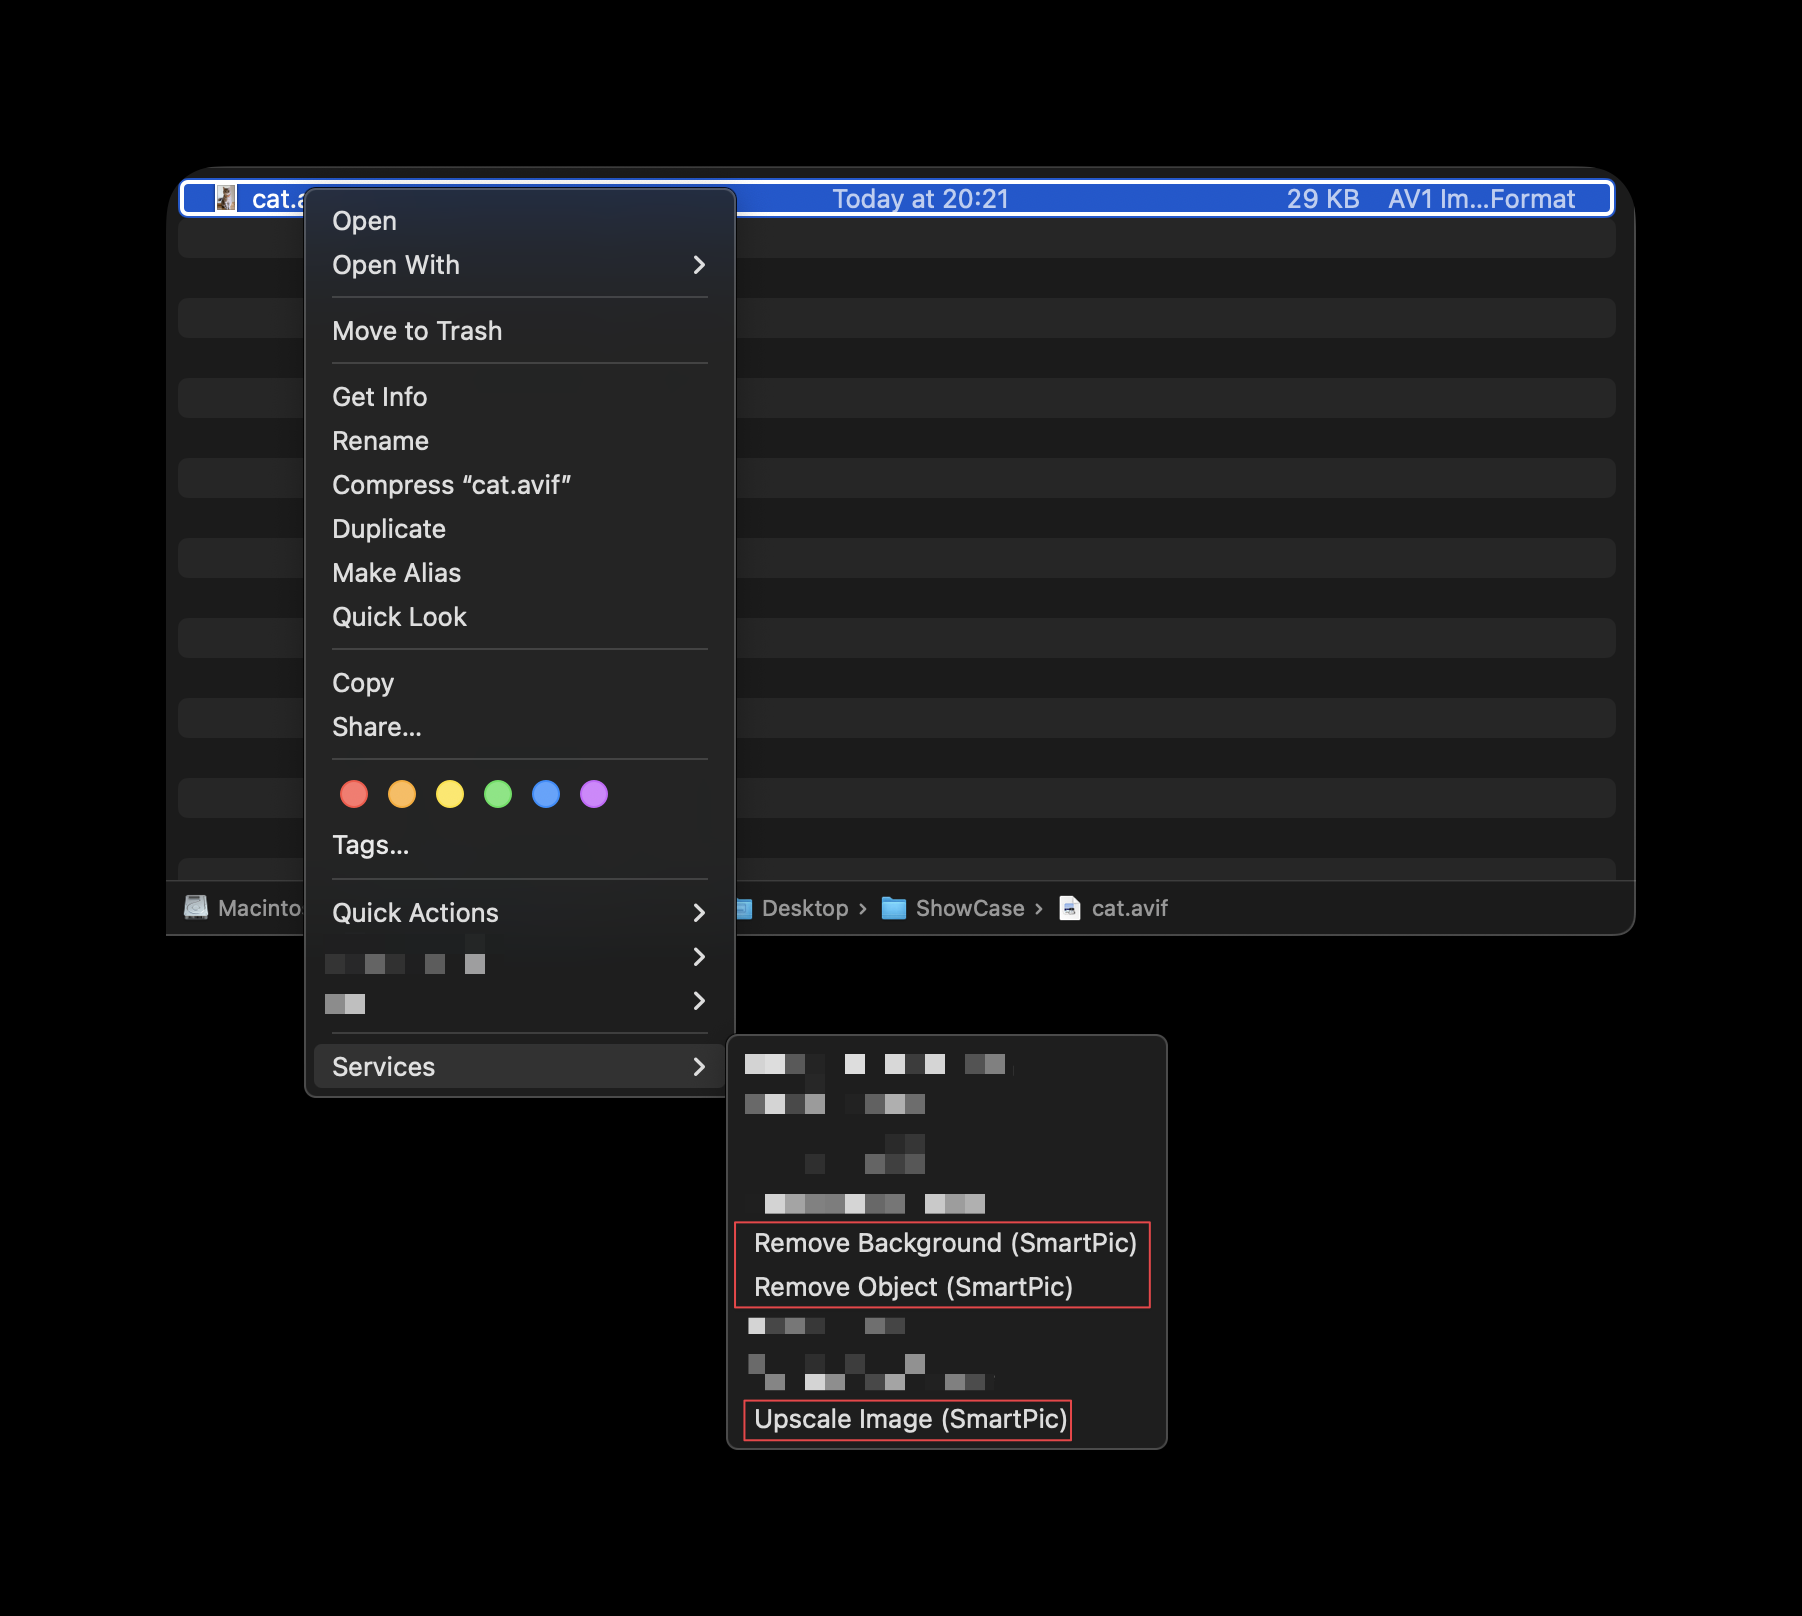Viewport: 1802px width, 1616px height.
Task: Click Share... in the context menu
Action: (377, 727)
